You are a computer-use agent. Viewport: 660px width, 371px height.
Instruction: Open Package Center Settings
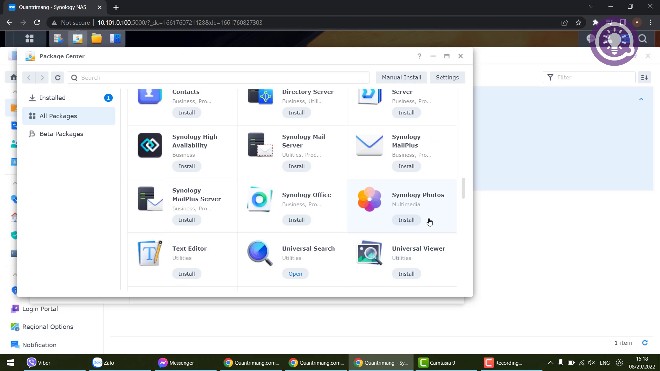(447, 77)
